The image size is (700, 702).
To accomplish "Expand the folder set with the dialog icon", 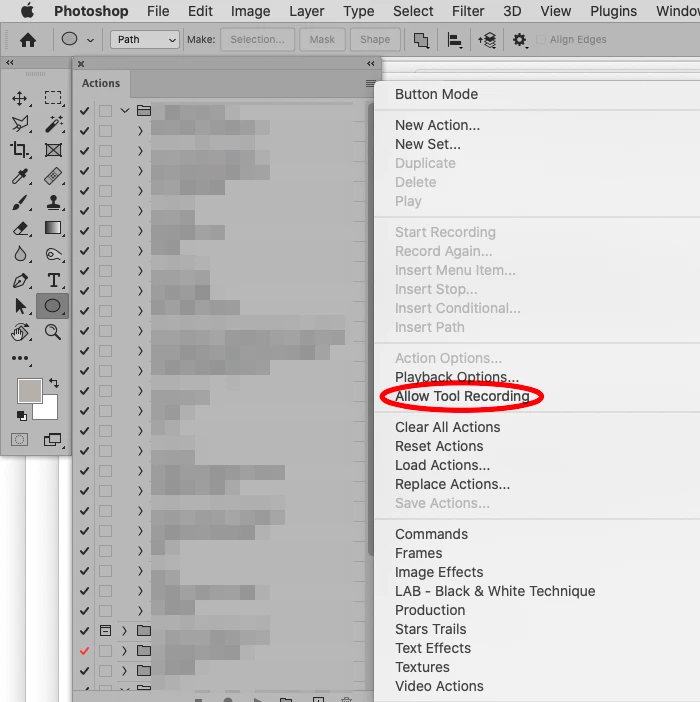I will click(x=124, y=631).
